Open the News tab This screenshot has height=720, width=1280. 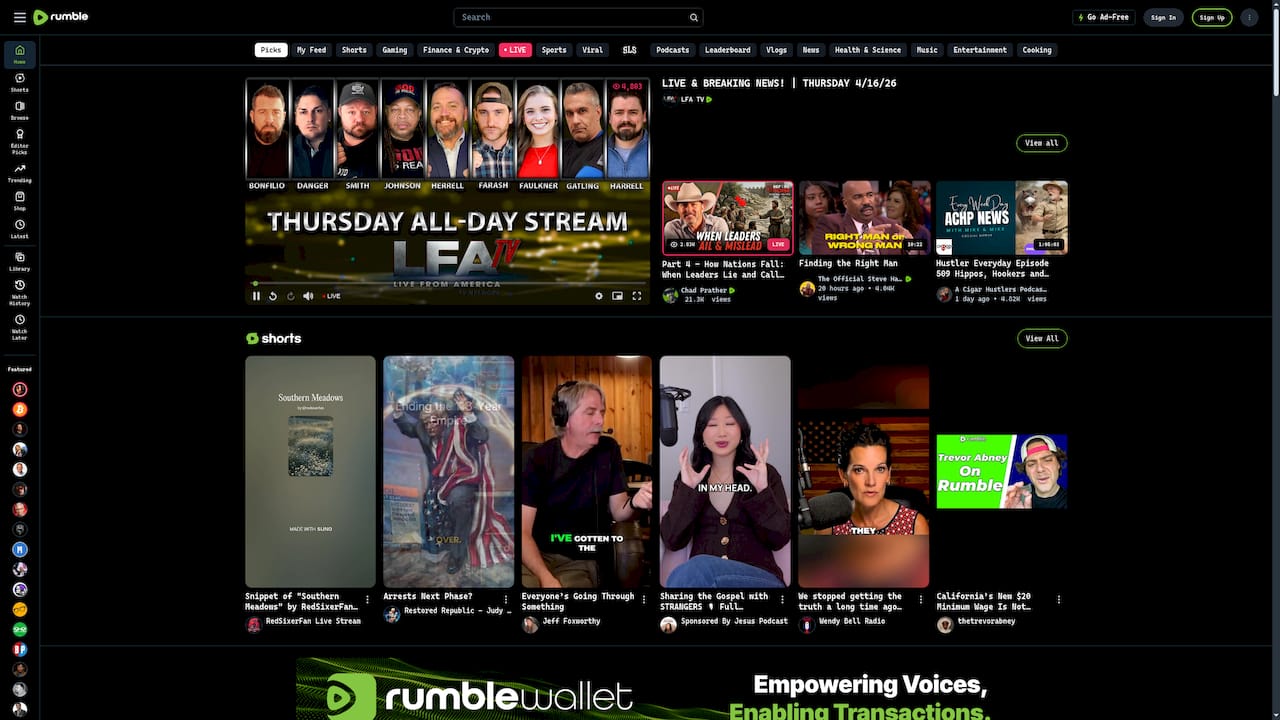pos(811,50)
